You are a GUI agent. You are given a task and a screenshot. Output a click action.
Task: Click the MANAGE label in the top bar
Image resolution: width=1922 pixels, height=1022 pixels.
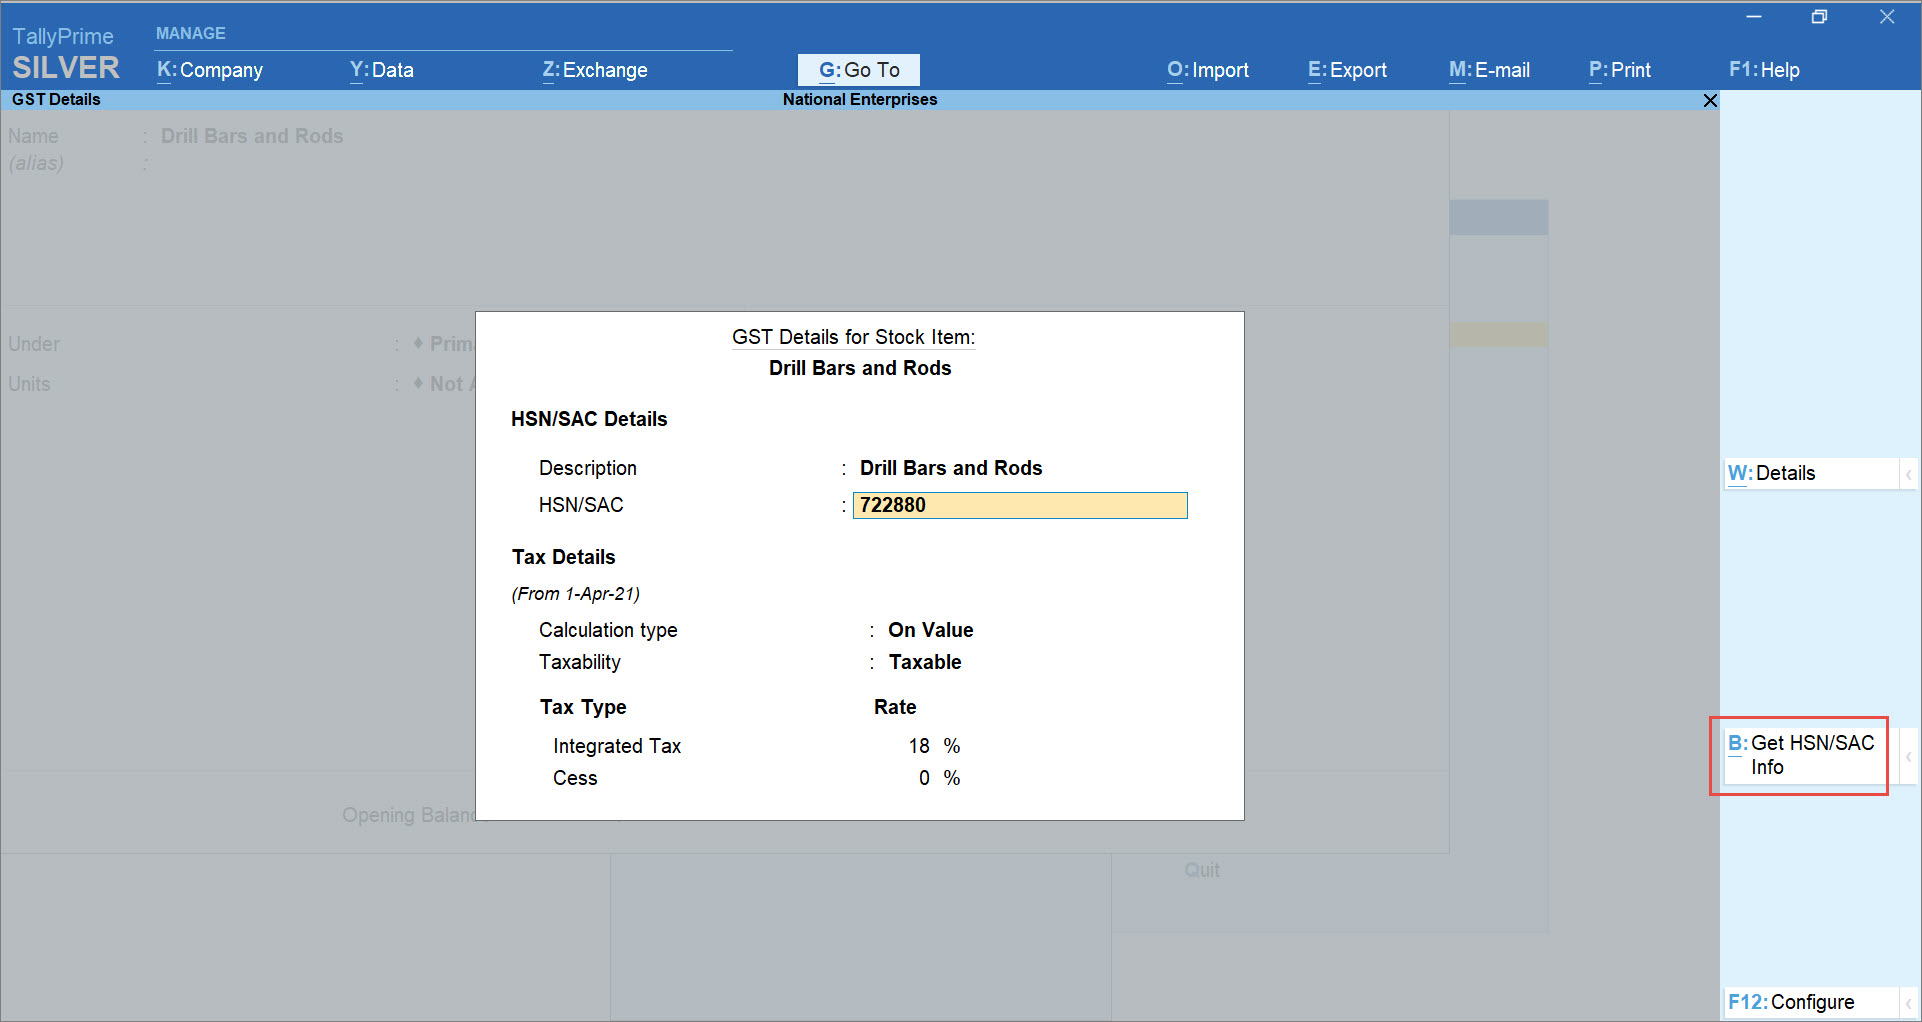coord(191,33)
